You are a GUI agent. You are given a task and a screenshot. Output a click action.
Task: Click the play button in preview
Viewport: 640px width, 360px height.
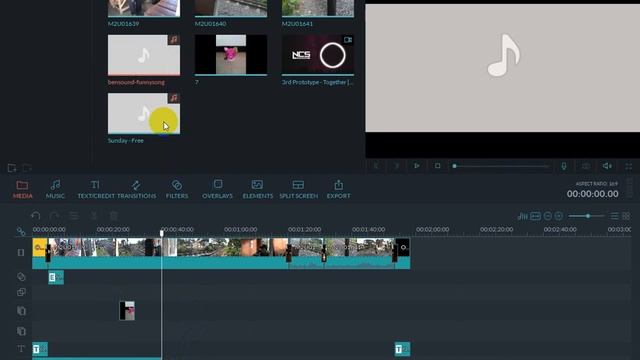(x=417, y=166)
